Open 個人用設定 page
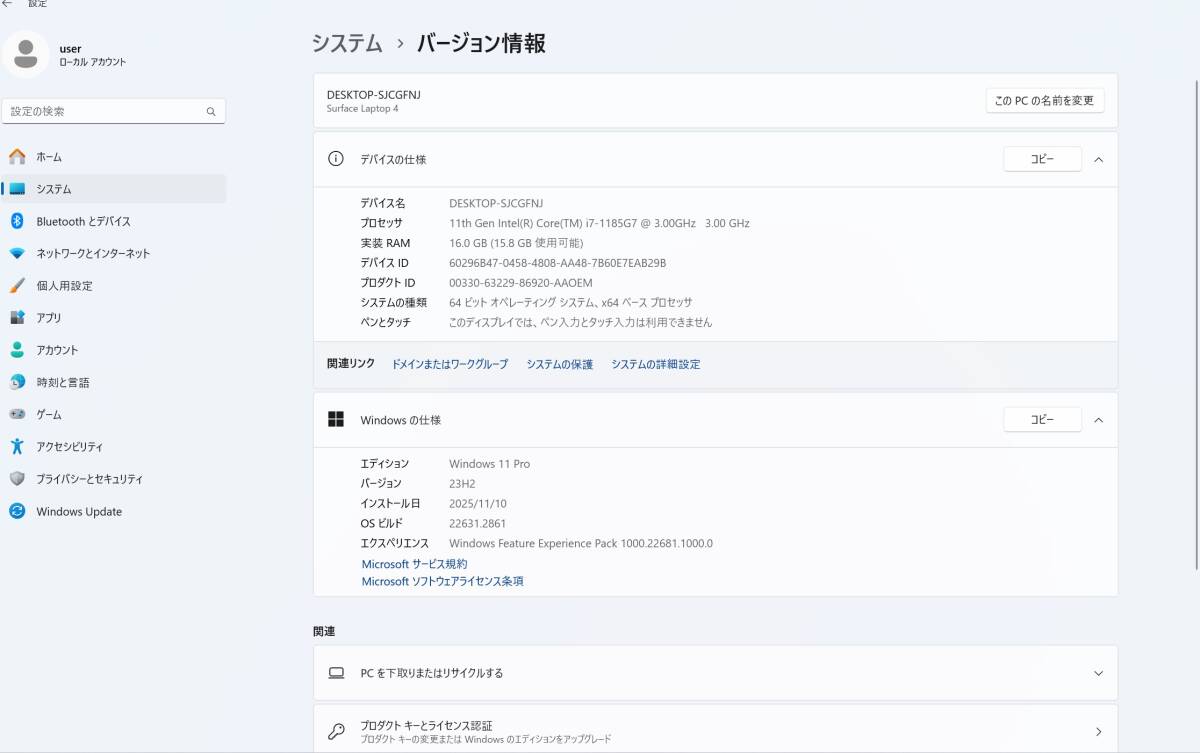Viewport: 1200px width, 753px height. coord(114,286)
